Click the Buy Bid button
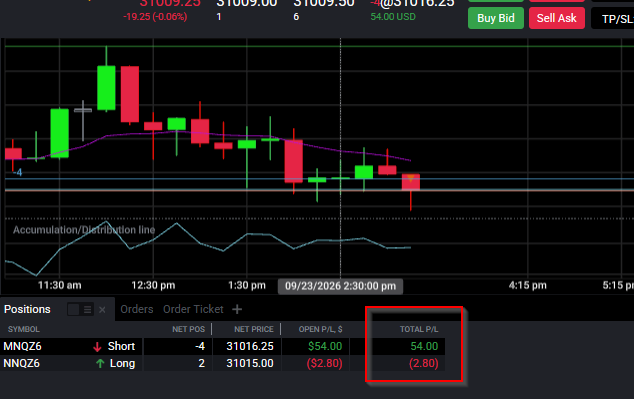This screenshot has height=399, width=634. pyautogui.click(x=496, y=18)
